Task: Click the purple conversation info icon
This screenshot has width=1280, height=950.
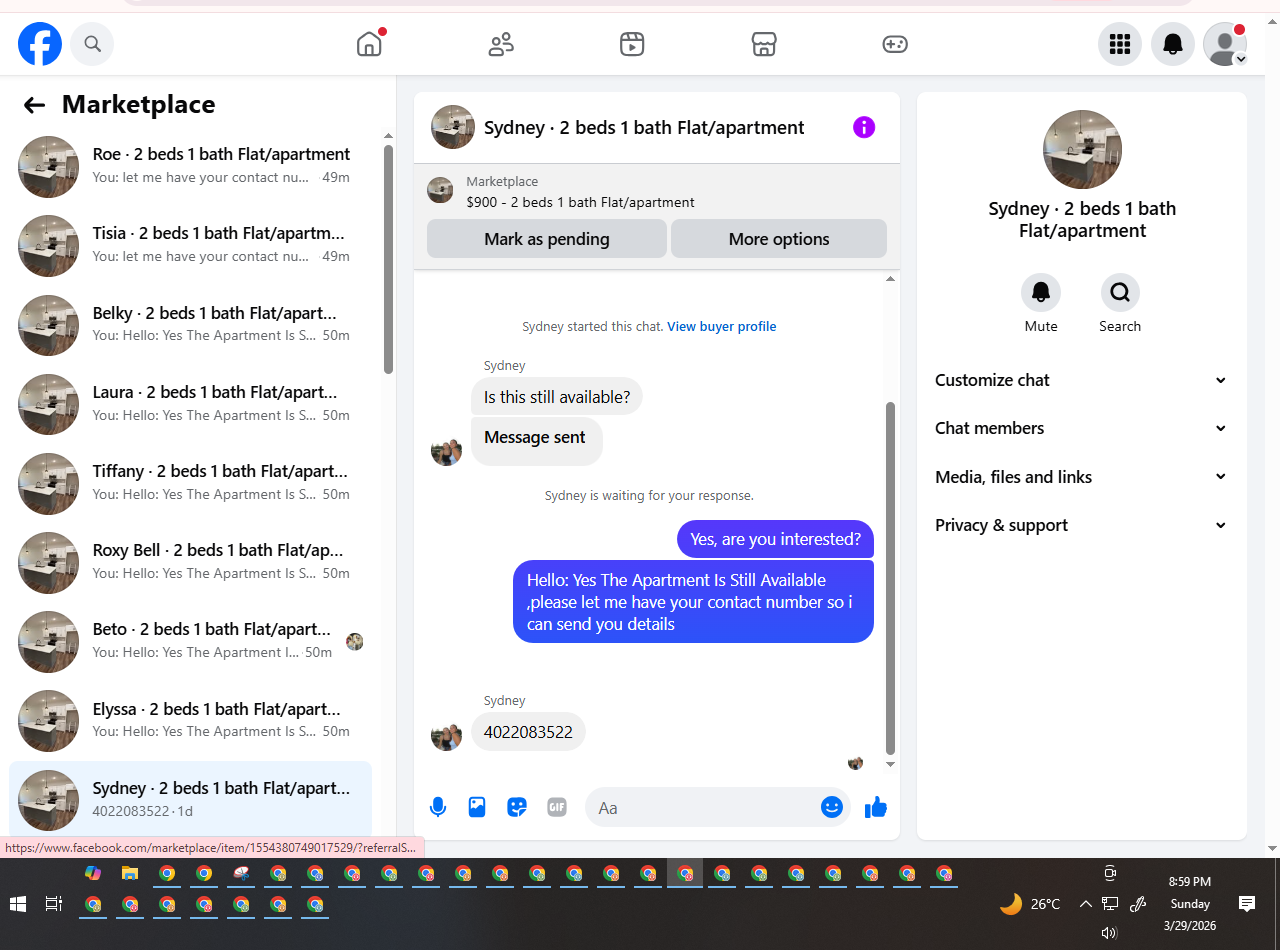Action: 864,127
